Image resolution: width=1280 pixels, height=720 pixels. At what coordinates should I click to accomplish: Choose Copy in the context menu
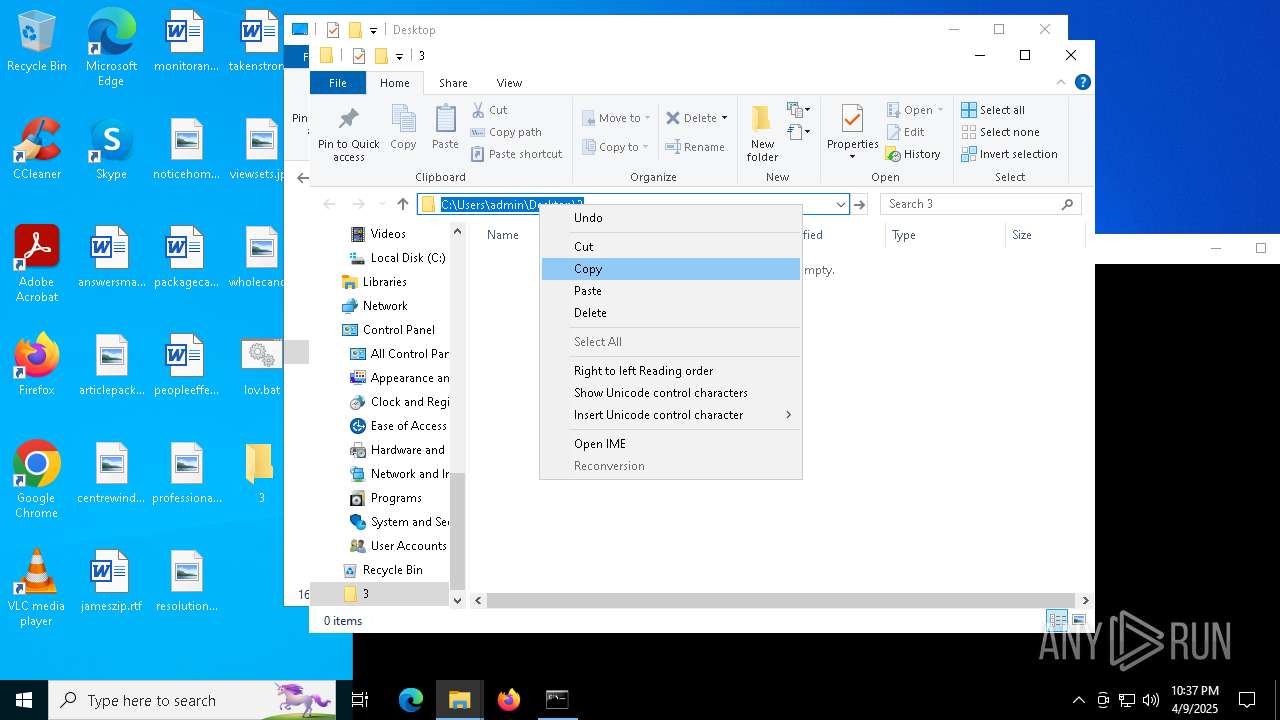pyautogui.click(x=671, y=268)
